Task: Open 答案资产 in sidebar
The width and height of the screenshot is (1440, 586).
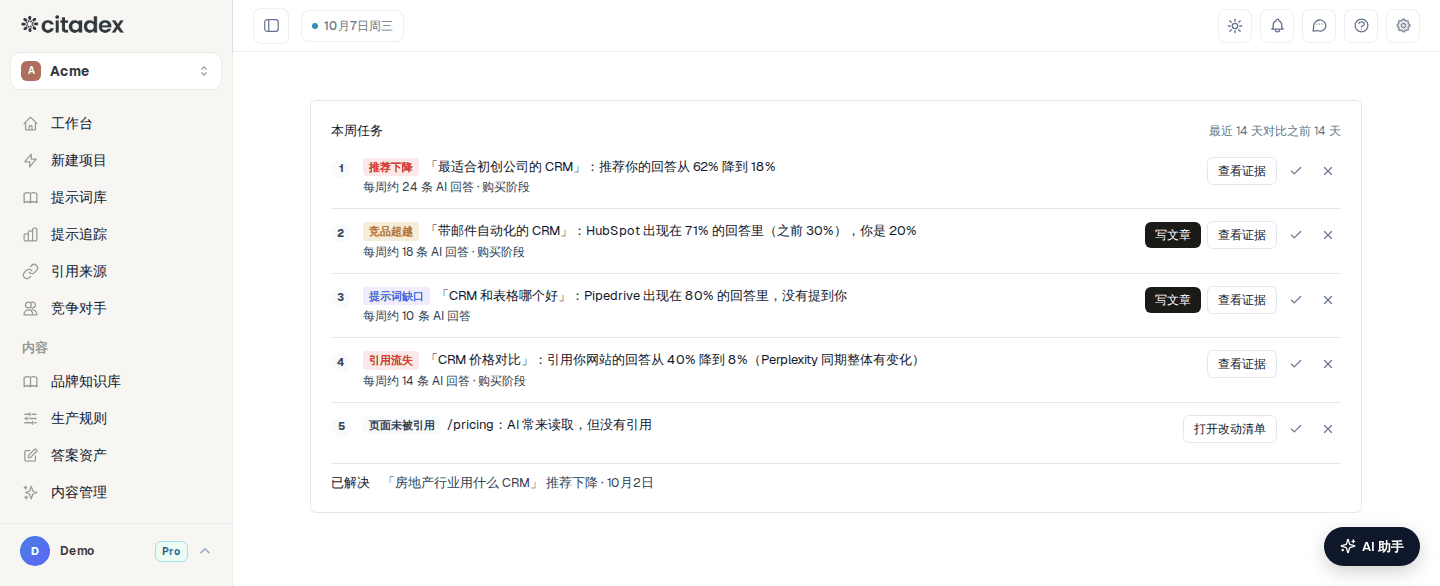Action: click(116, 456)
